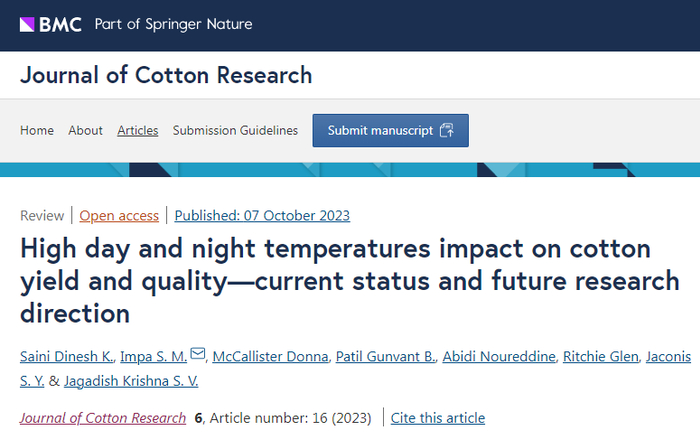View author Patil Gunvant B.
The height and width of the screenshot is (440, 700).
click(383, 355)
